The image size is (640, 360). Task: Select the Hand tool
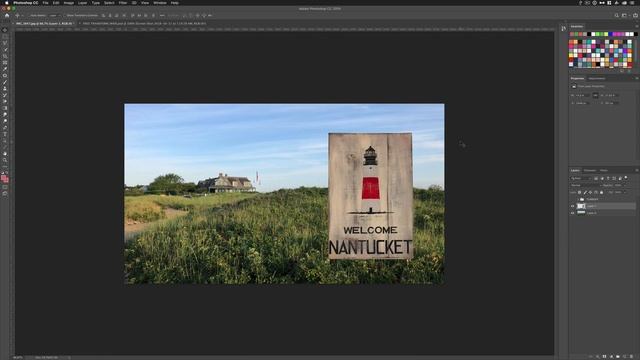[x=5, y=154]
